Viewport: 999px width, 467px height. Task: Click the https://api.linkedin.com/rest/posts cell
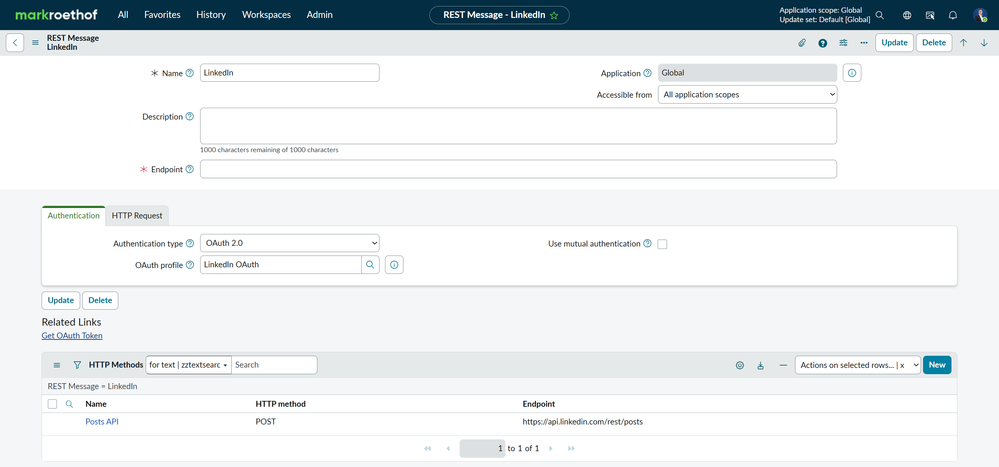click(x=582, y=422)
